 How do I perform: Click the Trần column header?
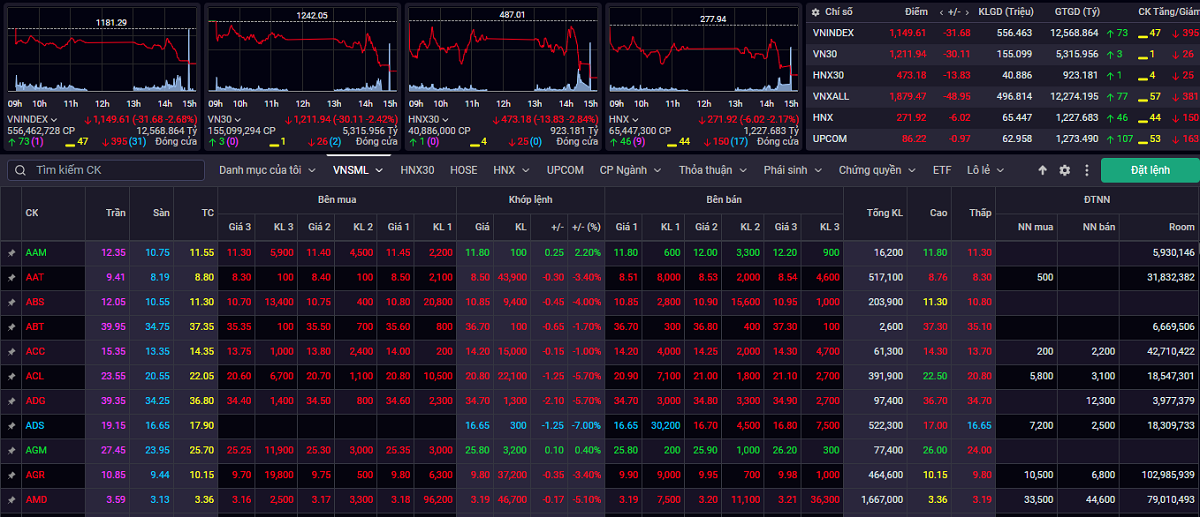tap(114, 213)
